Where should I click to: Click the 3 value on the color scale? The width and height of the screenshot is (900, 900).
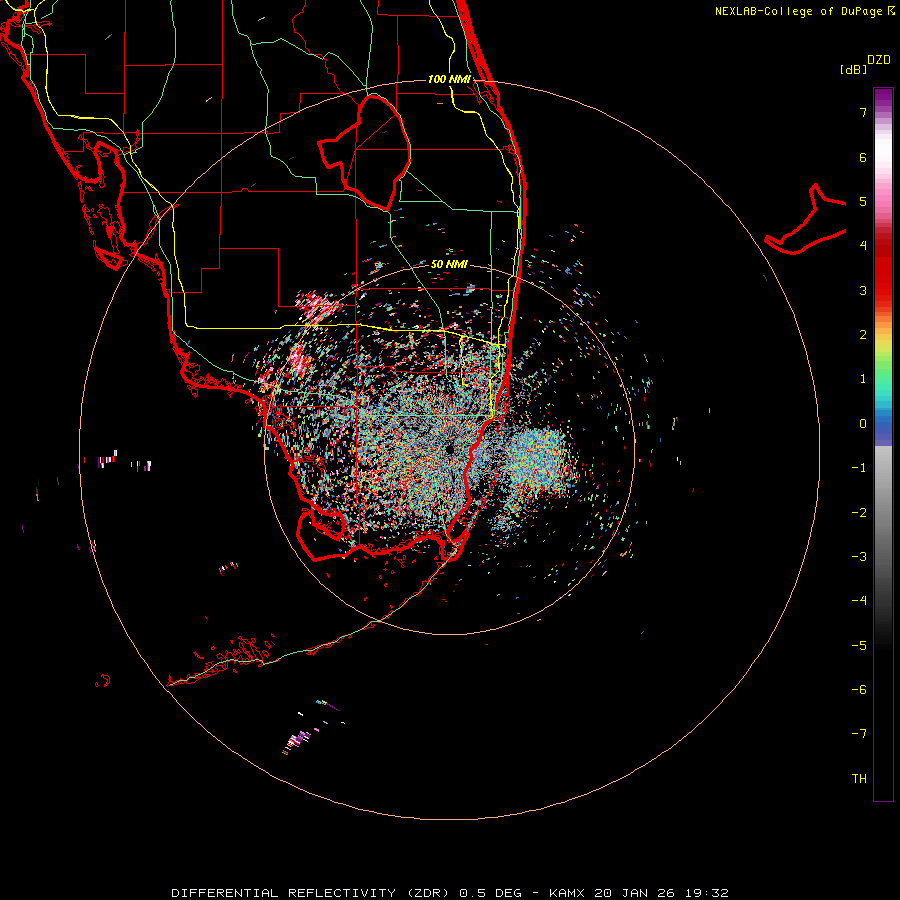tap(863, 290)
